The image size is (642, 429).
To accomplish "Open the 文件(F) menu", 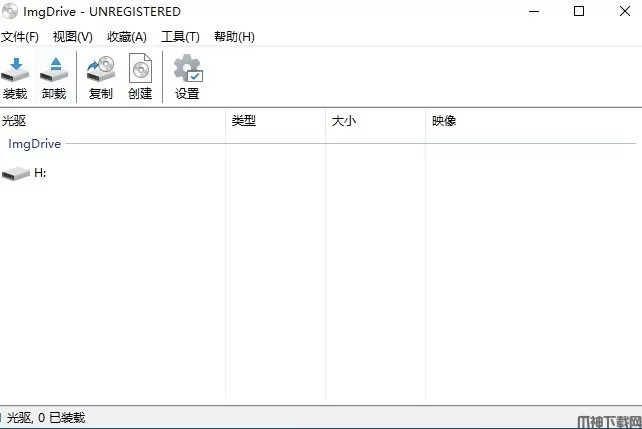I will click(x=20, y=37).
